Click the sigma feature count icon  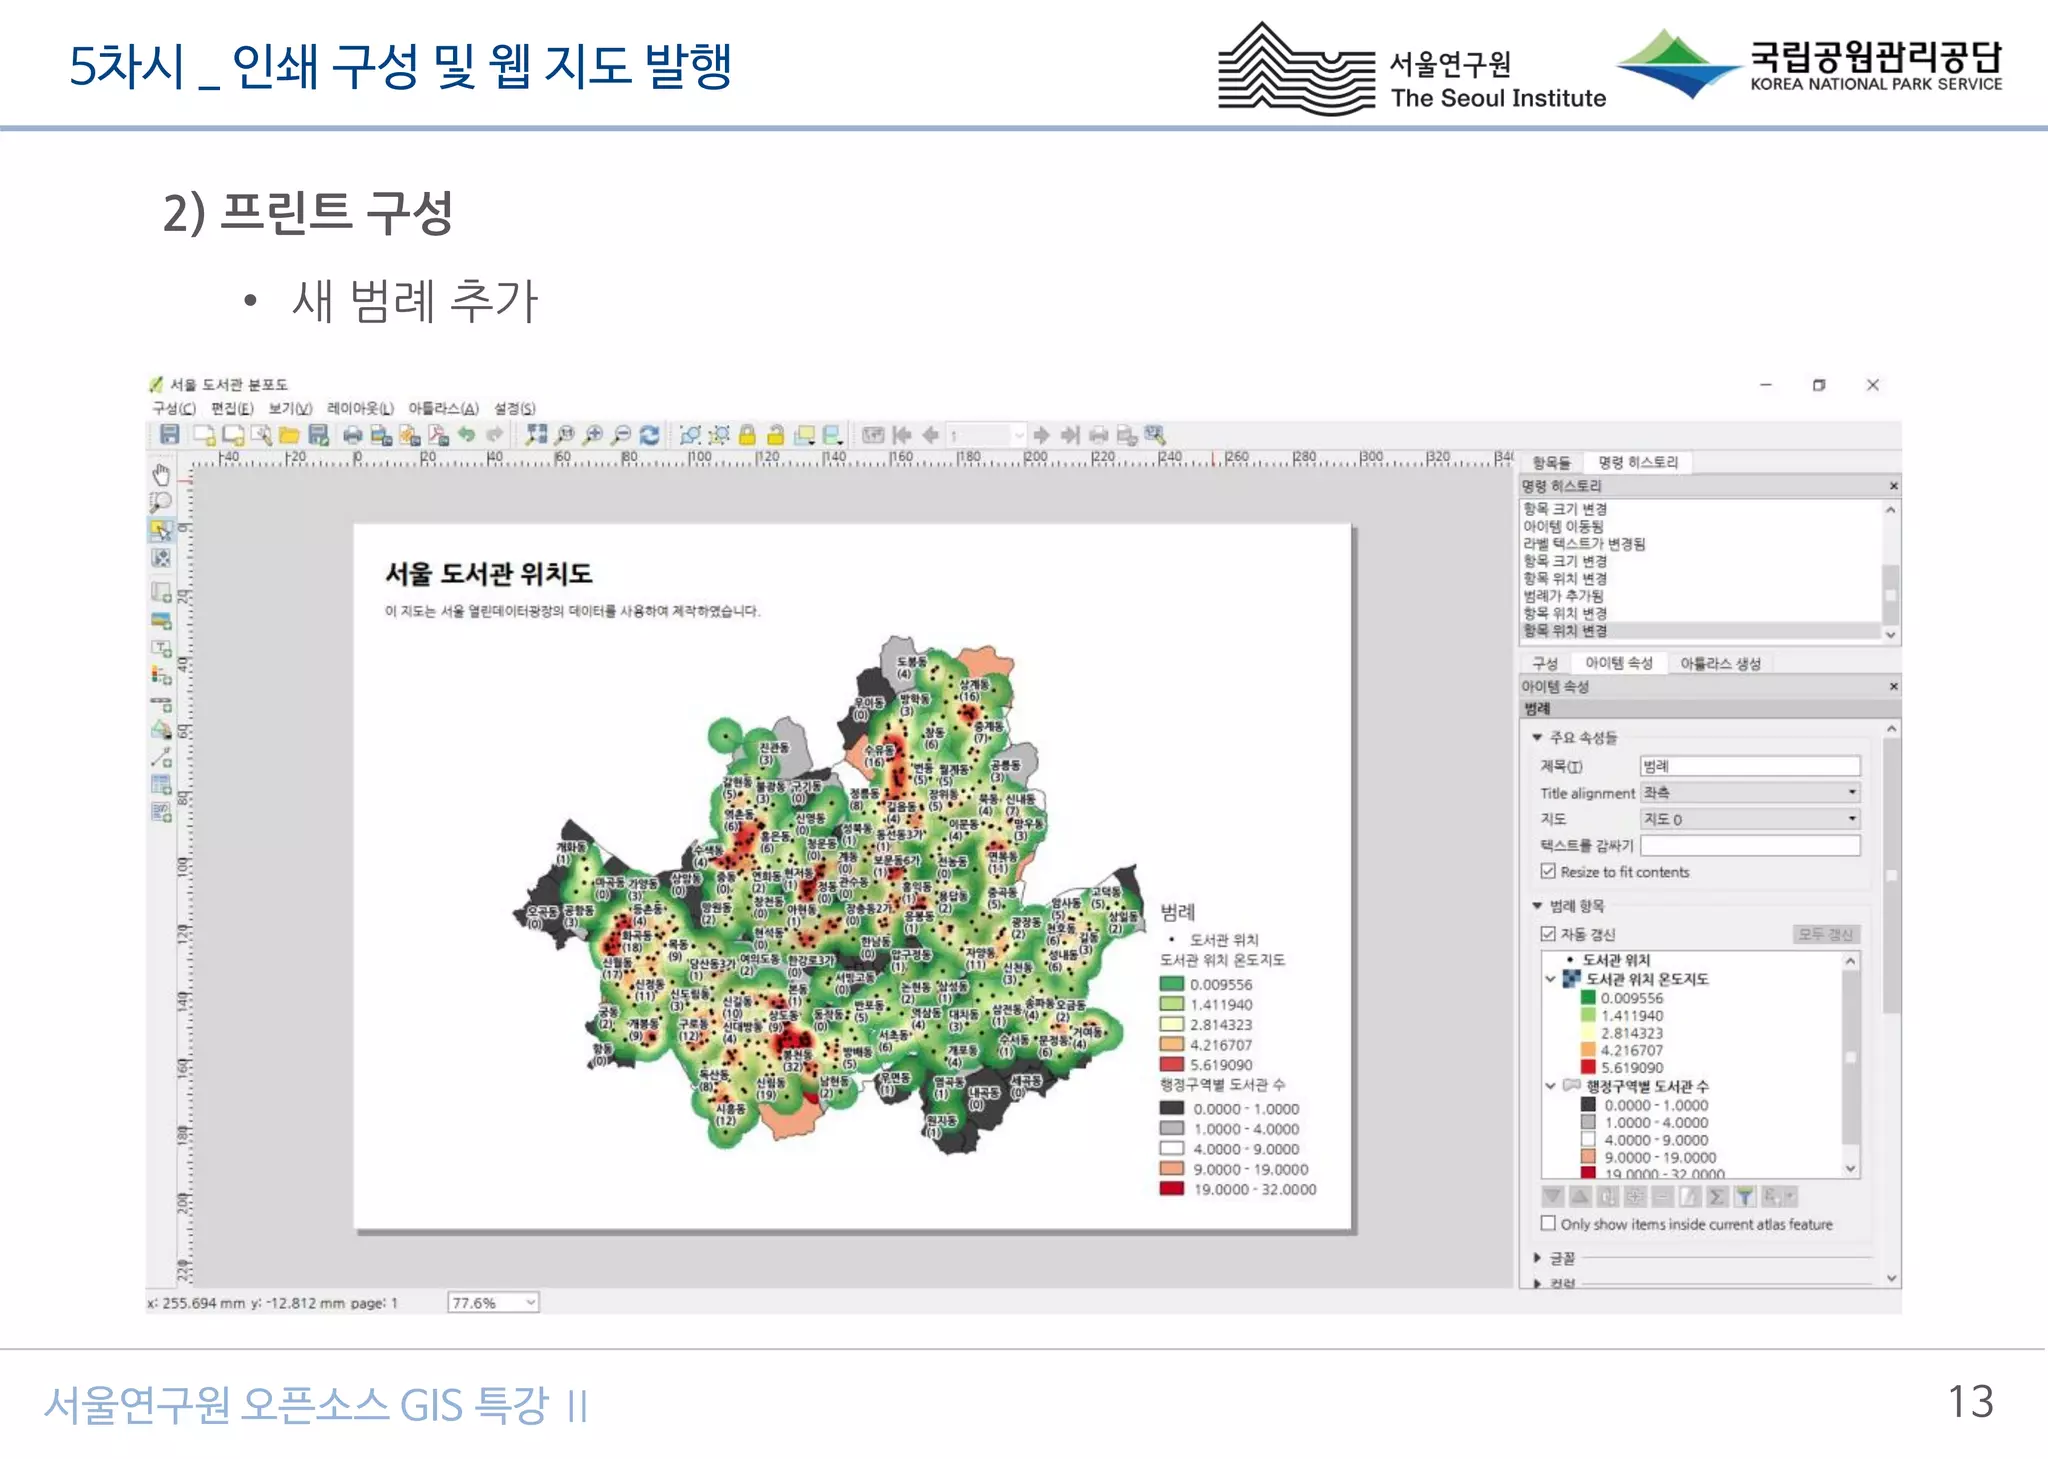1717,1196
